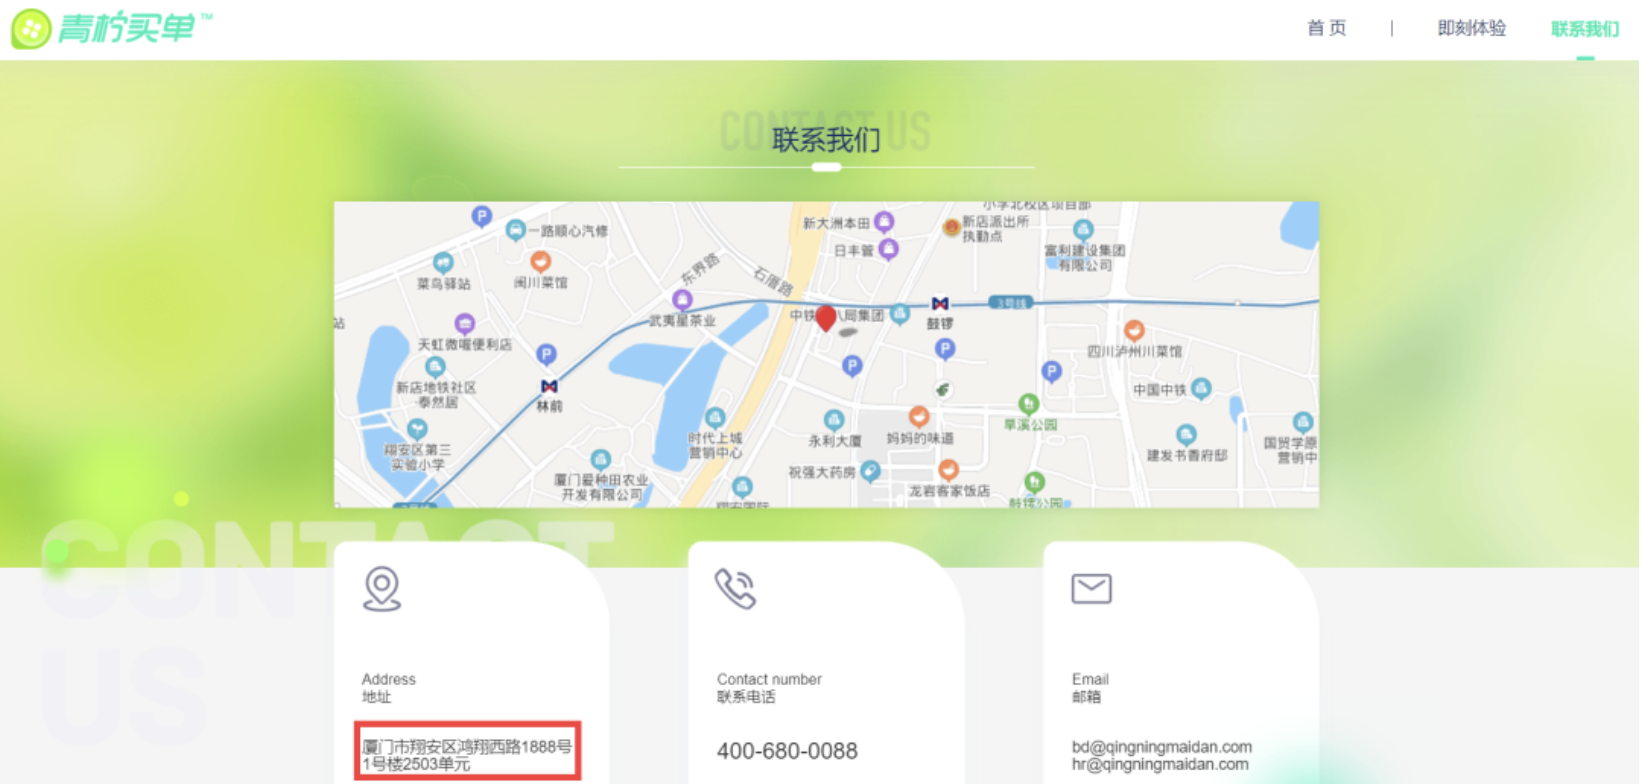Click the envelope email icon
This screenshot has width=1642, height=784.
click(x=1091, y=588)
